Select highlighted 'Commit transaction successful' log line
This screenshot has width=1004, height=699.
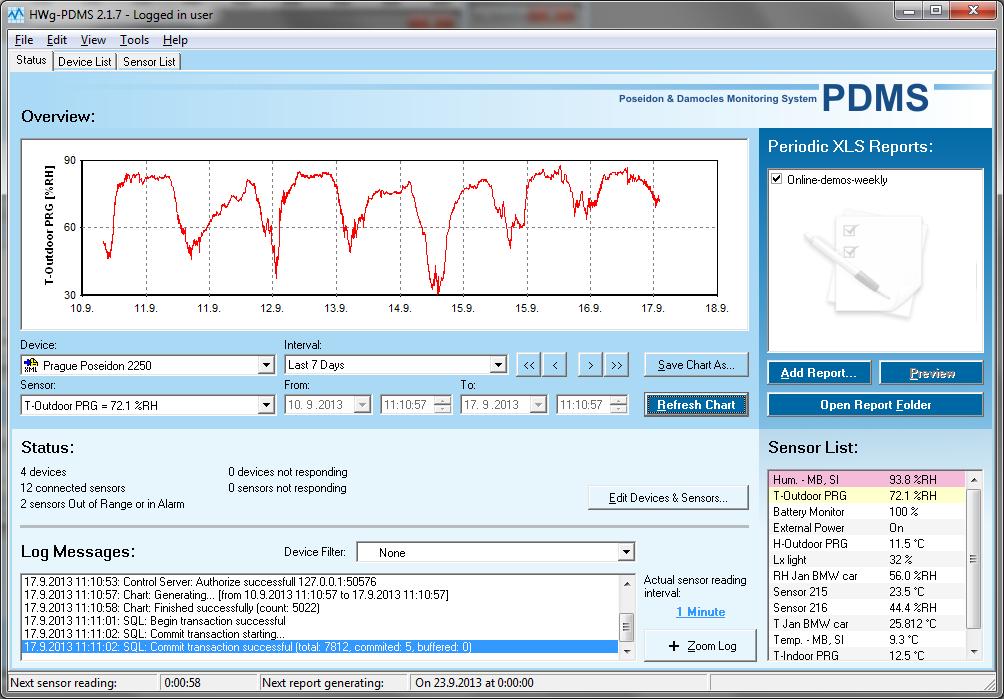coord(320,647)
